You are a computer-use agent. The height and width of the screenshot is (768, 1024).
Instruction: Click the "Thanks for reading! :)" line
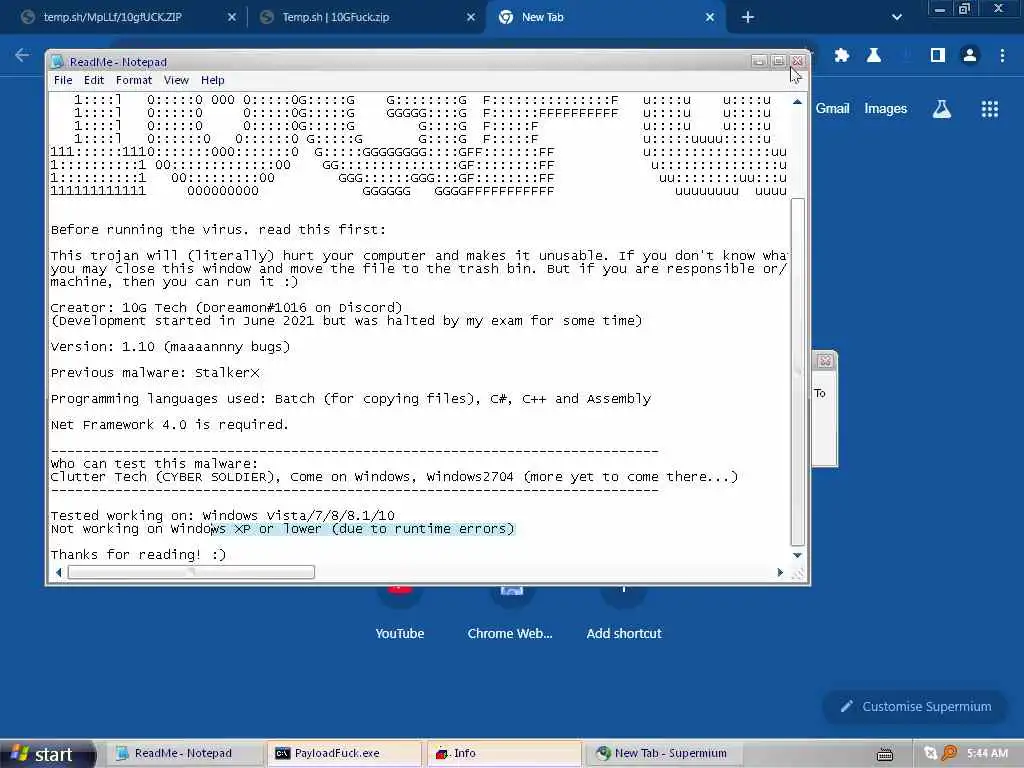coord(138,555)
